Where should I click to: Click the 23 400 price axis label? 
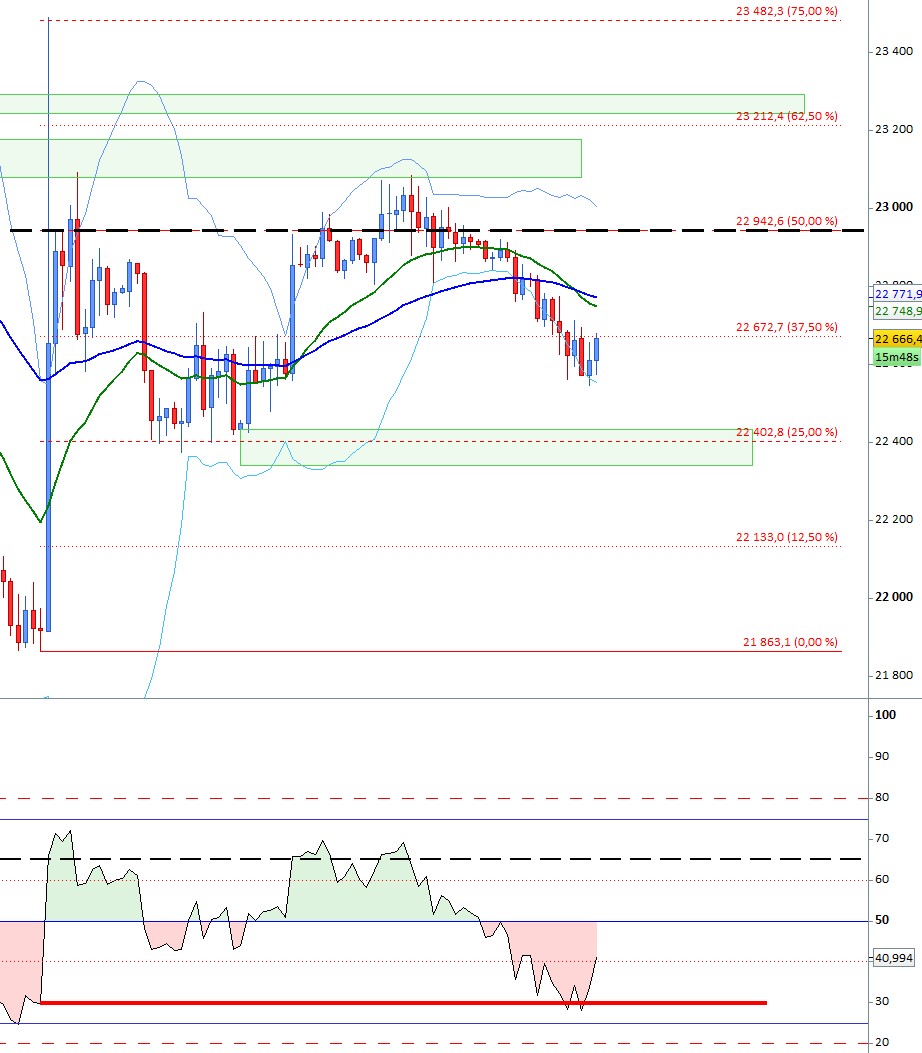tap(894, 51)
